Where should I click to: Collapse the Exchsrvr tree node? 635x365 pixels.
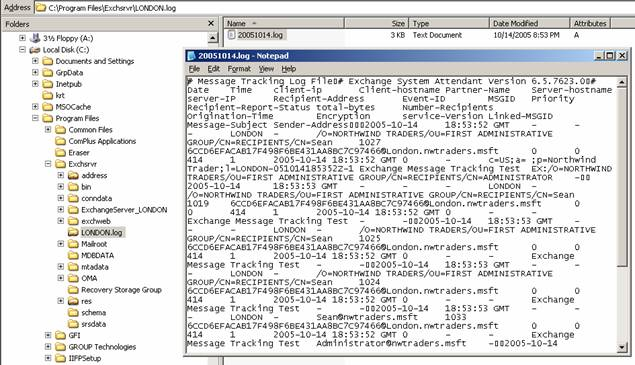point(48,164)
